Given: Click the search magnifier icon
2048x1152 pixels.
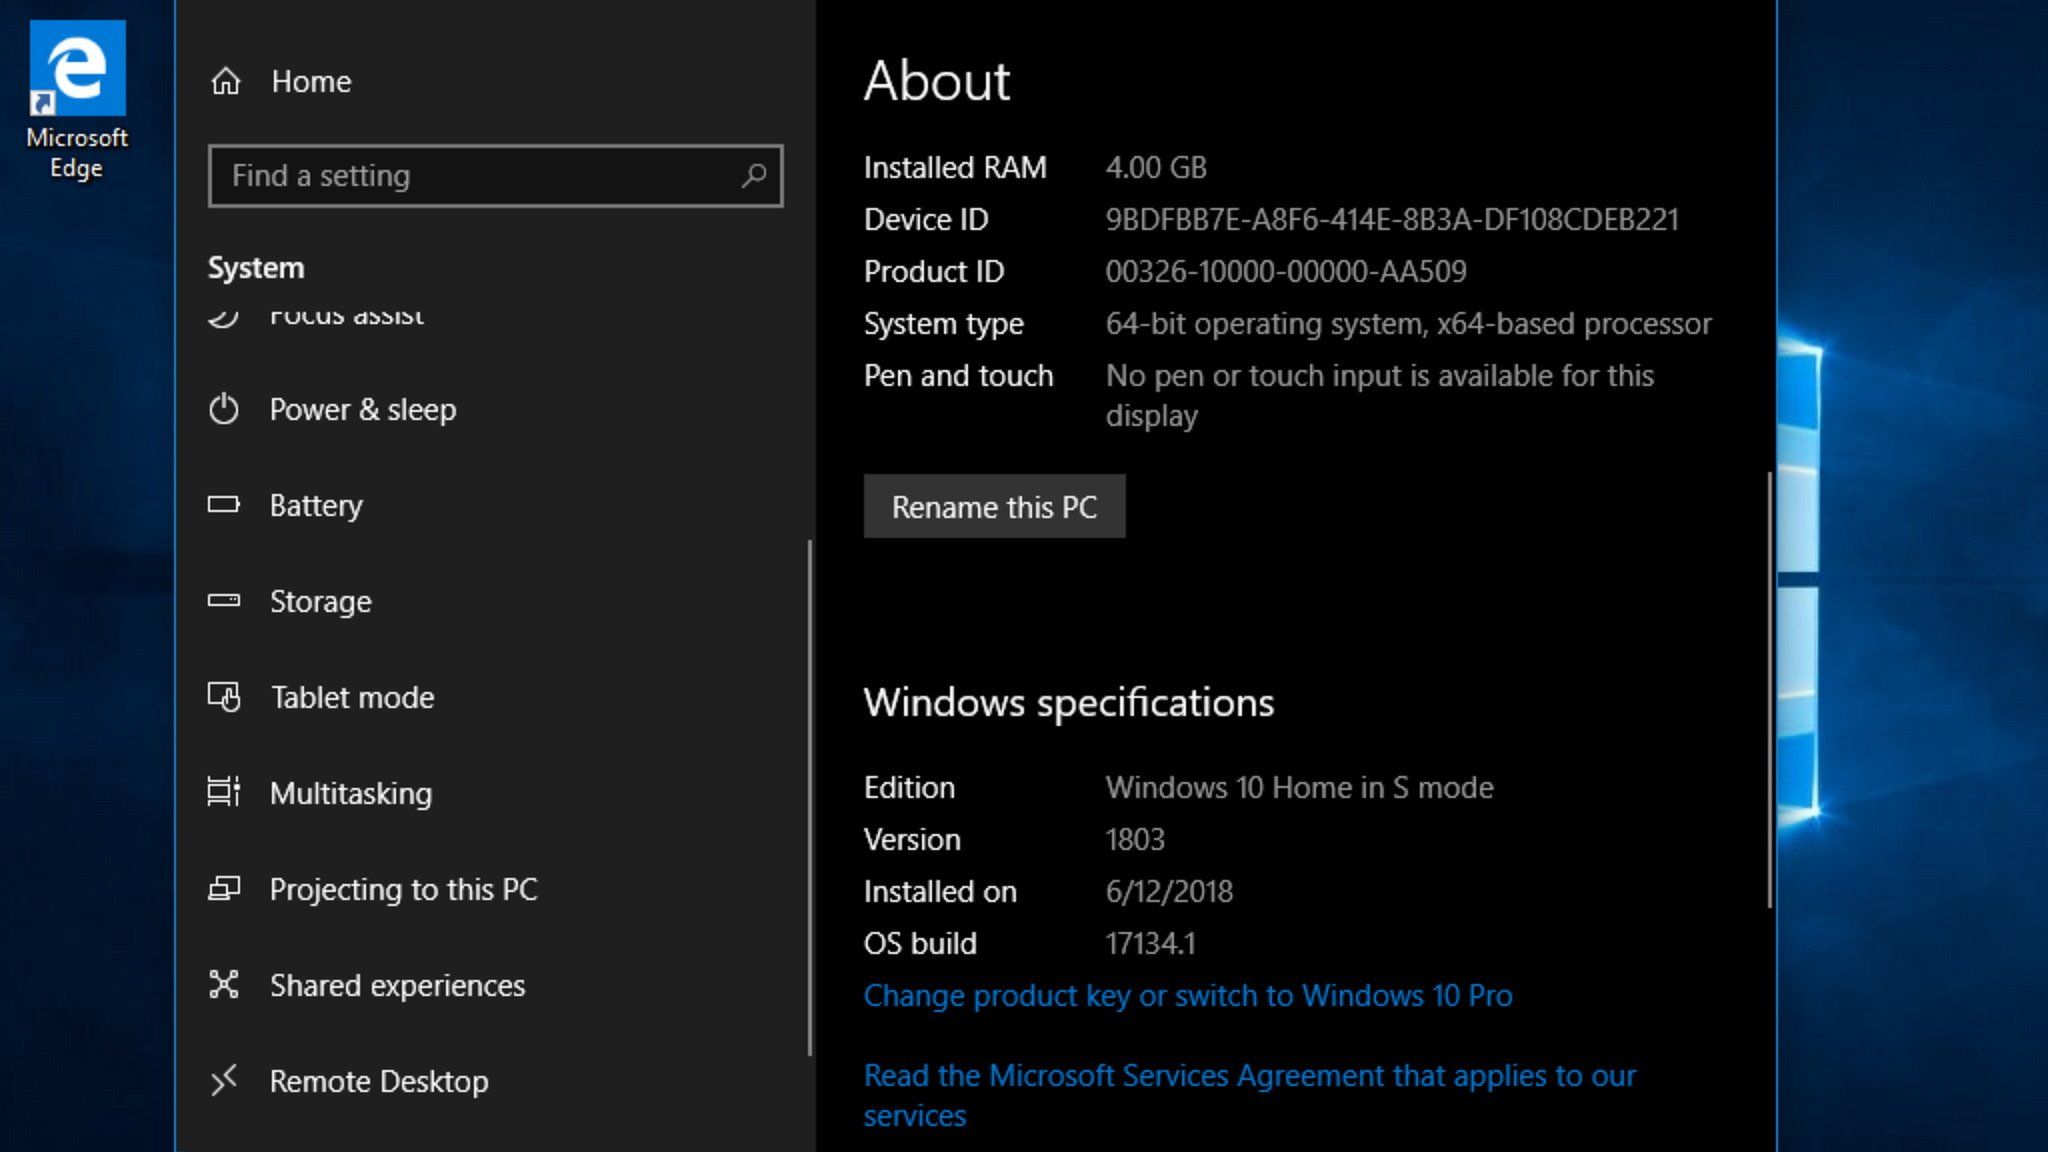Looking at the screenshot, I should click(754, 176).
